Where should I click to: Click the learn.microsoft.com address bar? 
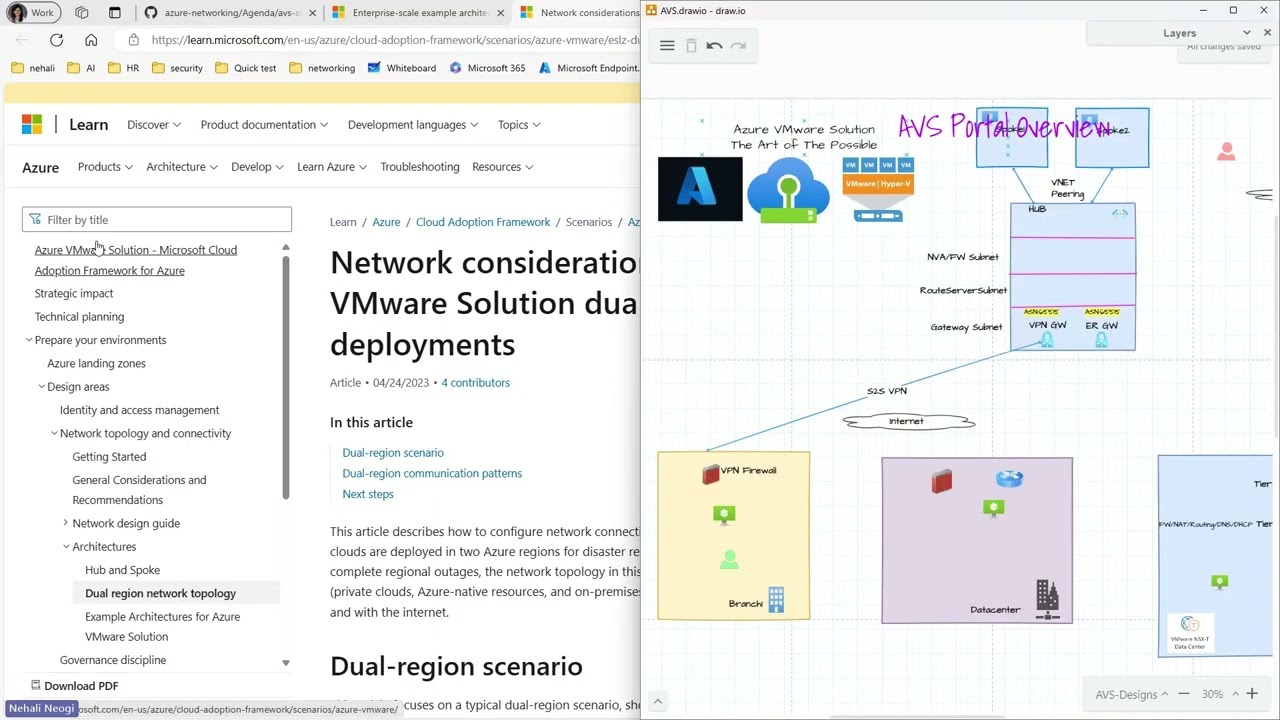(395, 40)
